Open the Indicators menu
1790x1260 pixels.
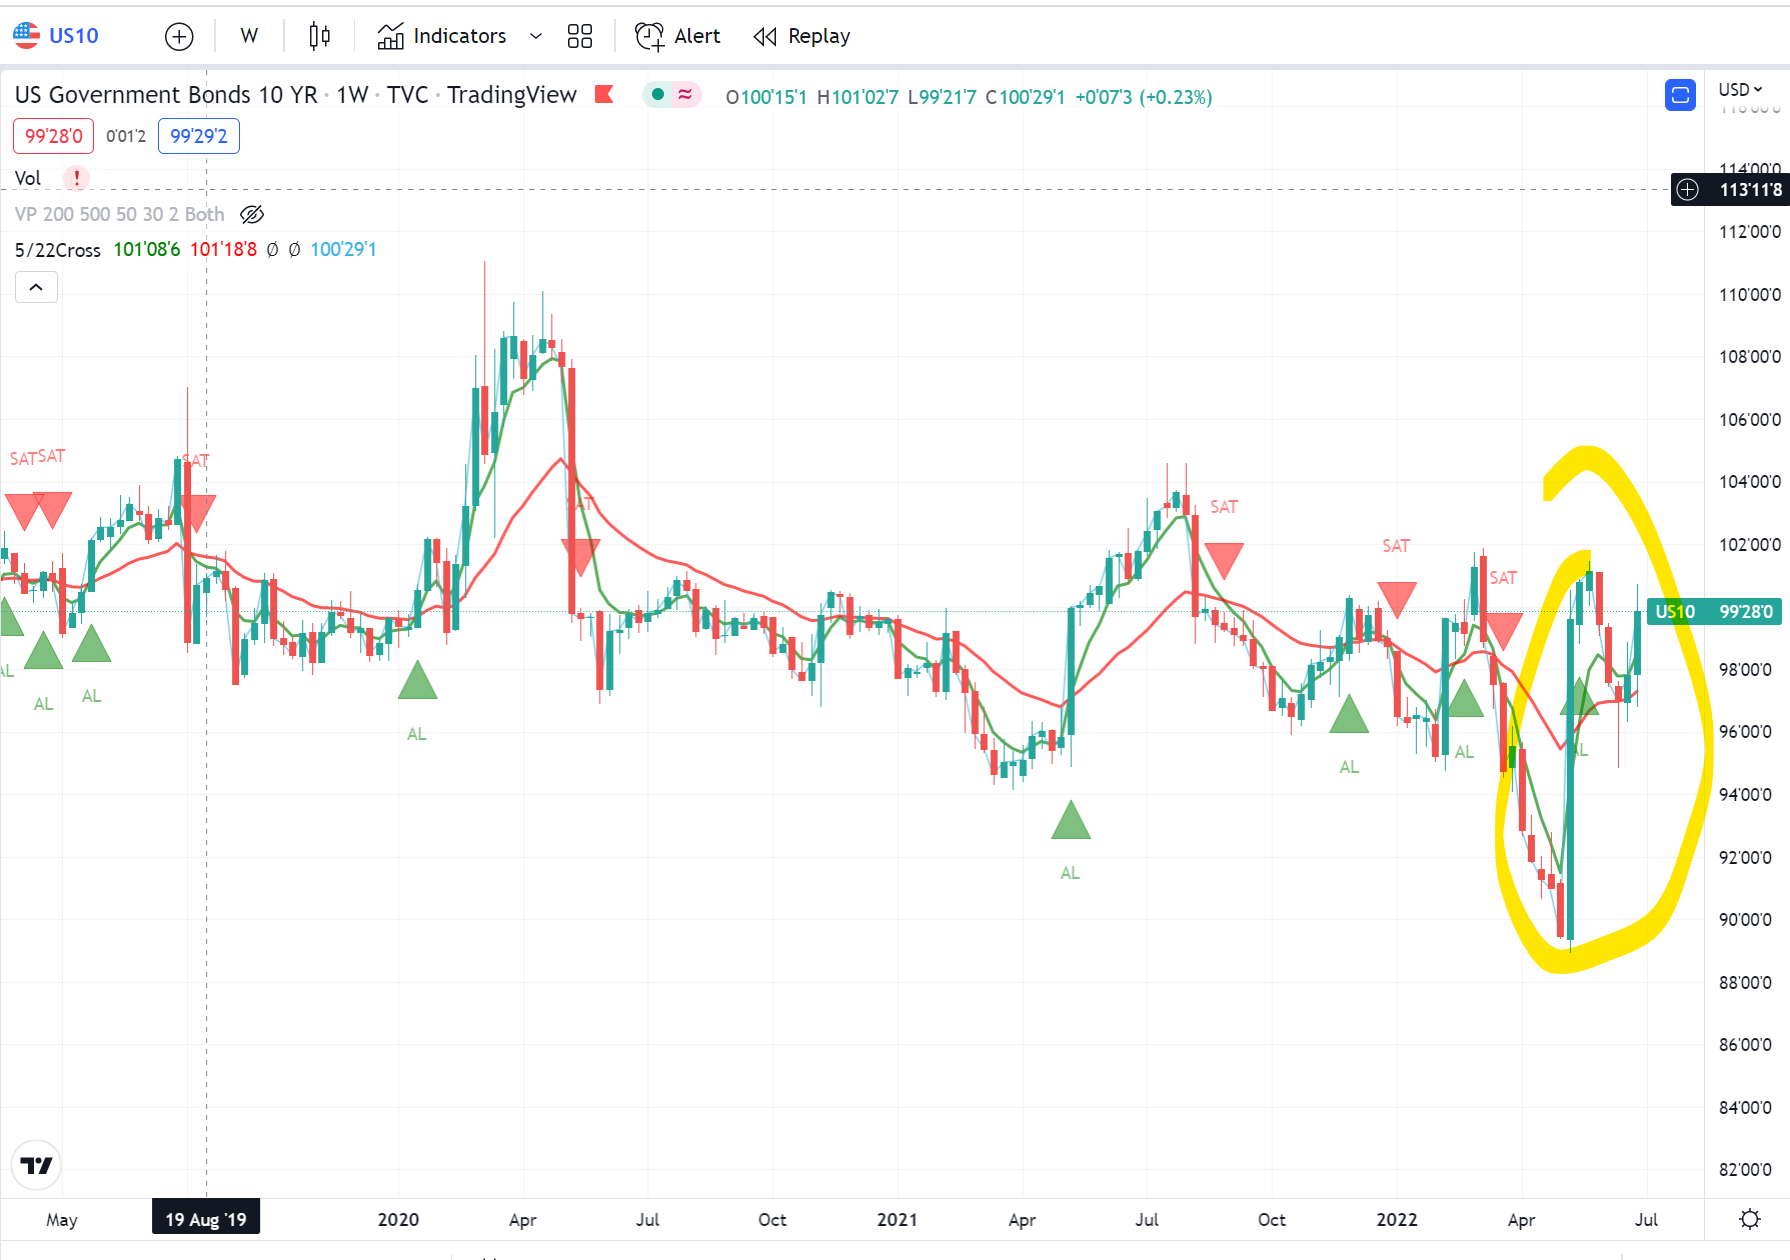(442, 37)
